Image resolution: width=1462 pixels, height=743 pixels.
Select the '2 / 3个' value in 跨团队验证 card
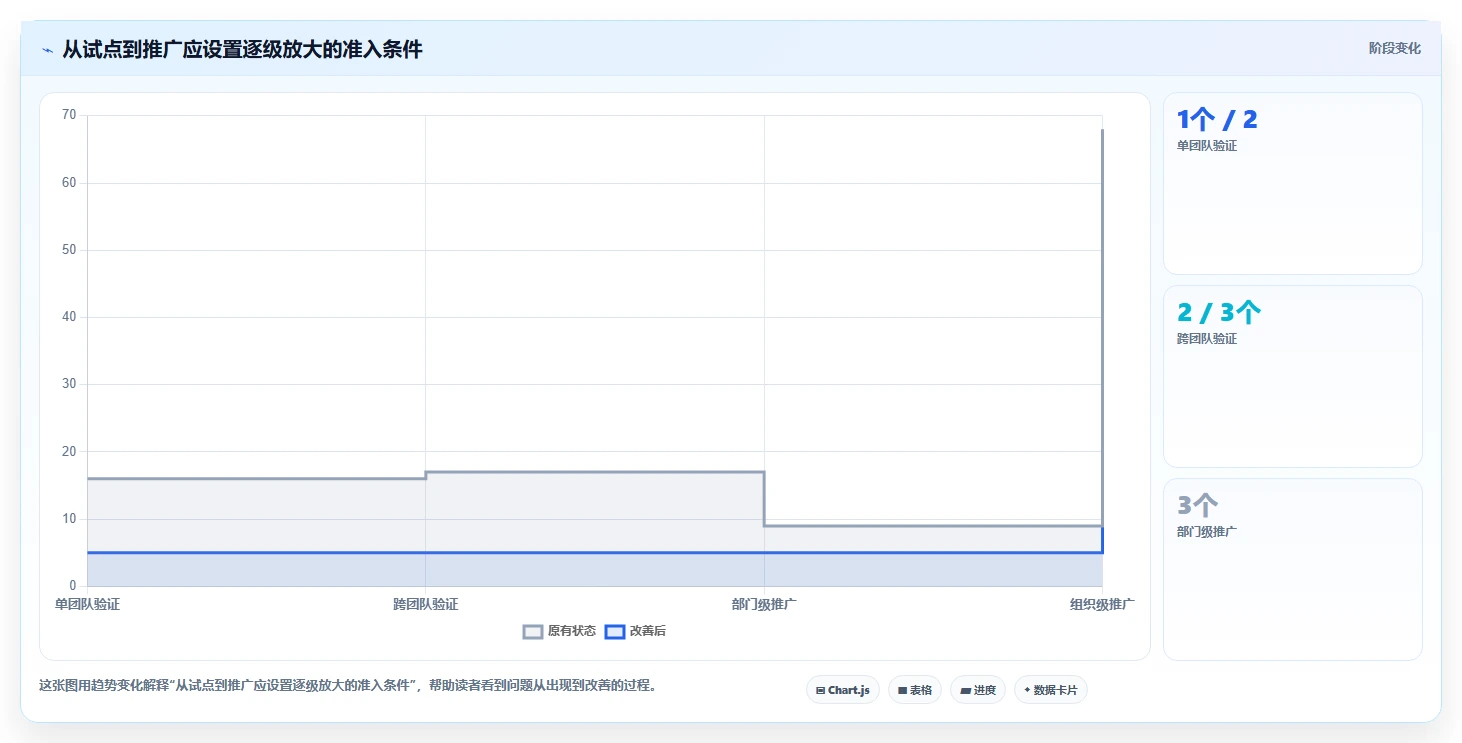(x=1219, y=313)
